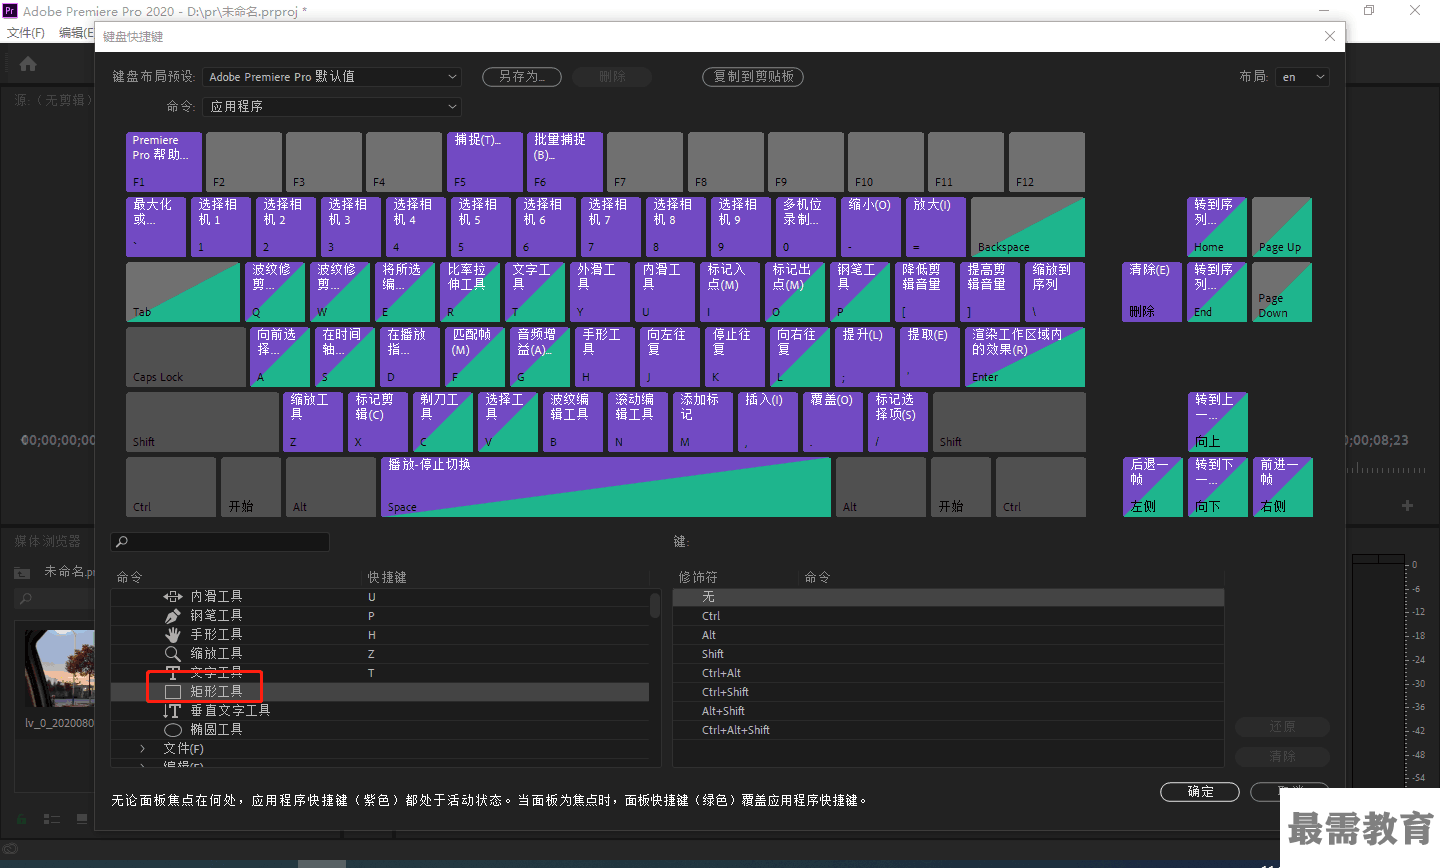Click the 向上 arrow key on the virtual keyboard

(x=1217, y=422)
